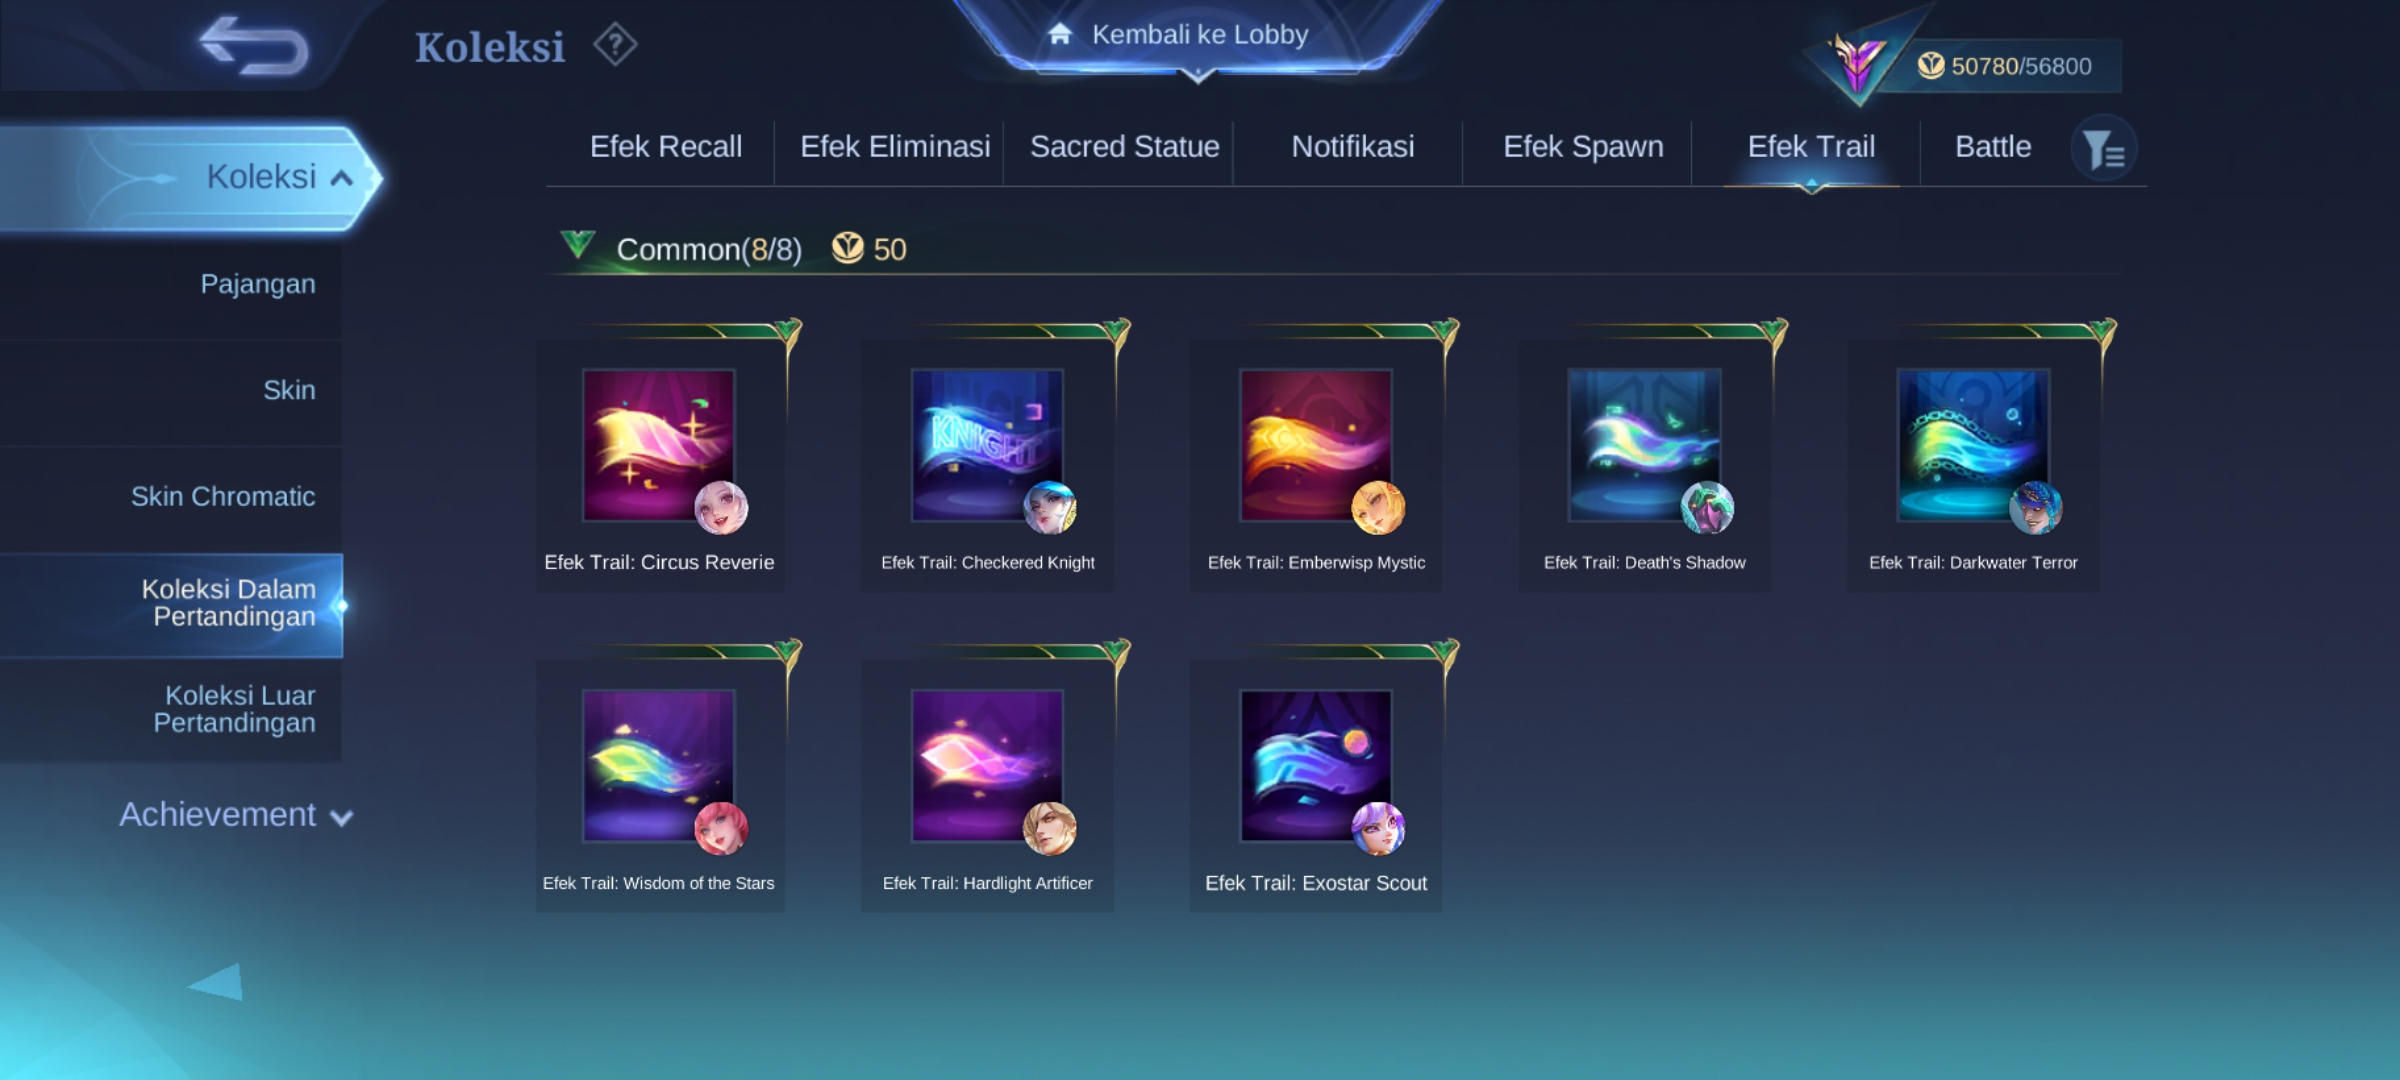Click the filter icon beside Battle
Image resolution: width=2400 pixels, height=1080 pixels.
point(2103,149)
